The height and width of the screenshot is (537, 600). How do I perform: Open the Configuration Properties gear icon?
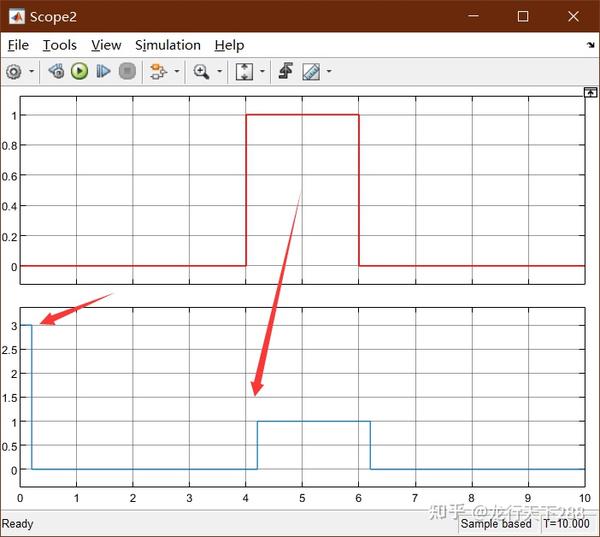coord(14,72)
